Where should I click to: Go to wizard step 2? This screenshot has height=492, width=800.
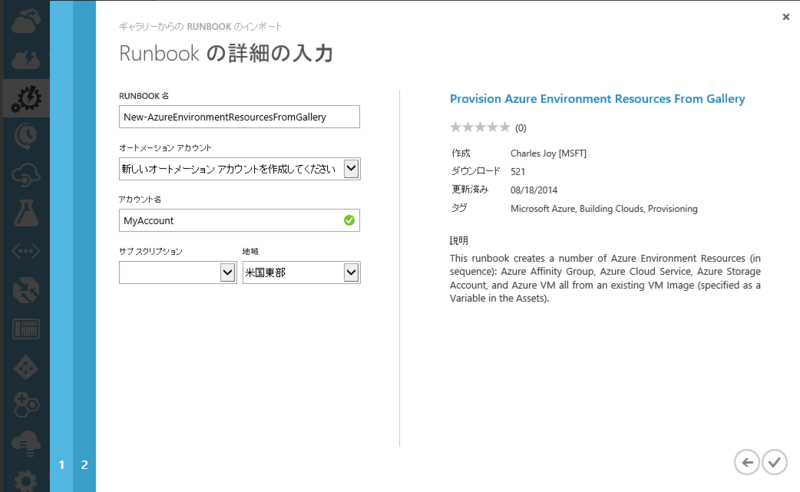84,465
